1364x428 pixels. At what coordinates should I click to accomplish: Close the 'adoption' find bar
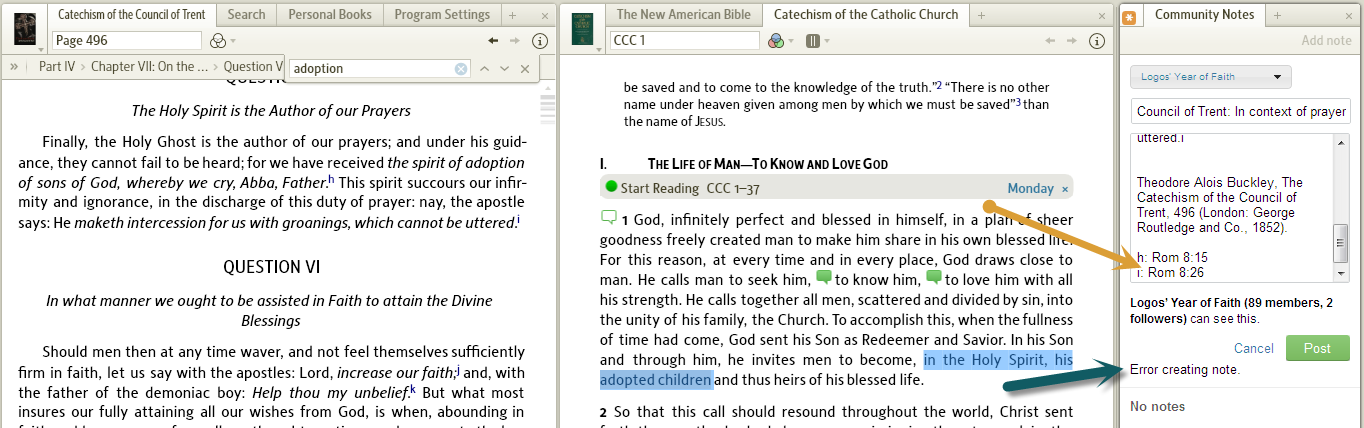[525, 69]
